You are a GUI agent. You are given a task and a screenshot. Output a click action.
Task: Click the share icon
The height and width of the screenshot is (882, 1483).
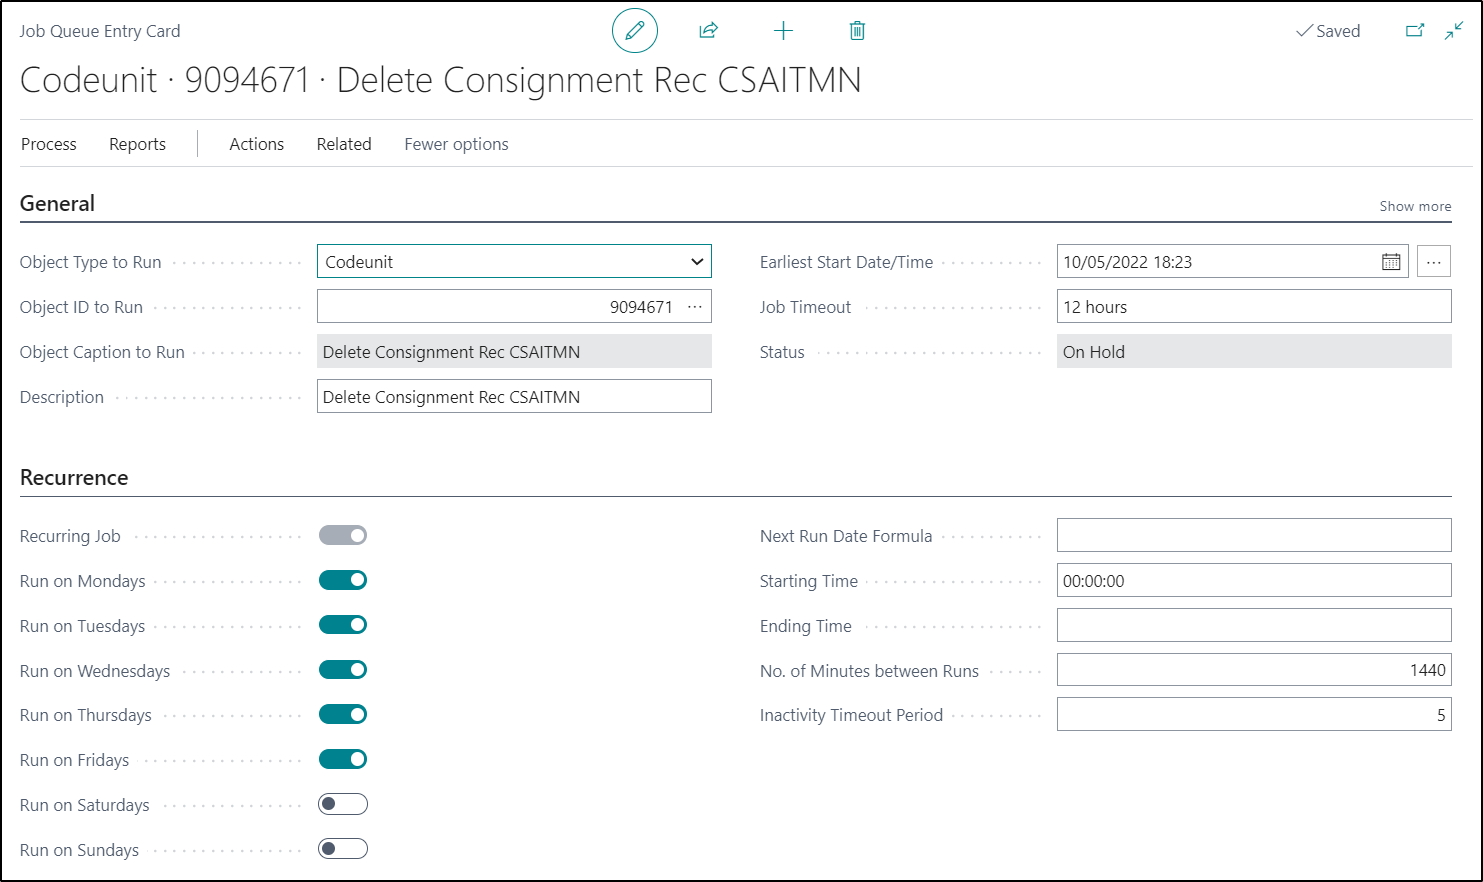point(708,31)
